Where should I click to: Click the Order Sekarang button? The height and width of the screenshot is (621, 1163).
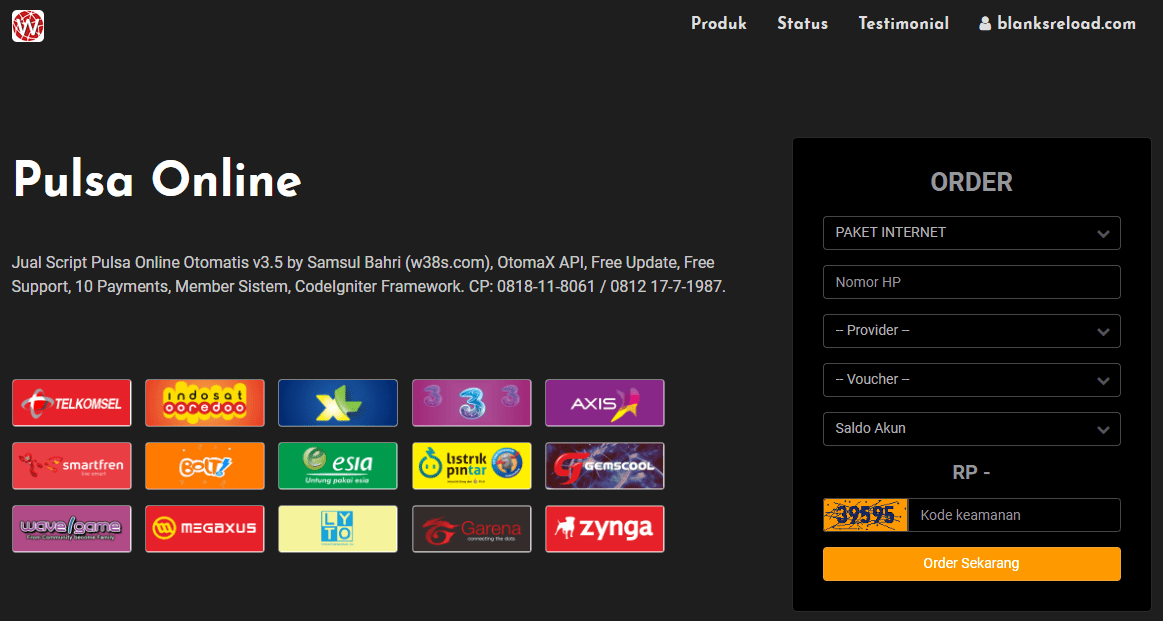[x=972, y=564]
